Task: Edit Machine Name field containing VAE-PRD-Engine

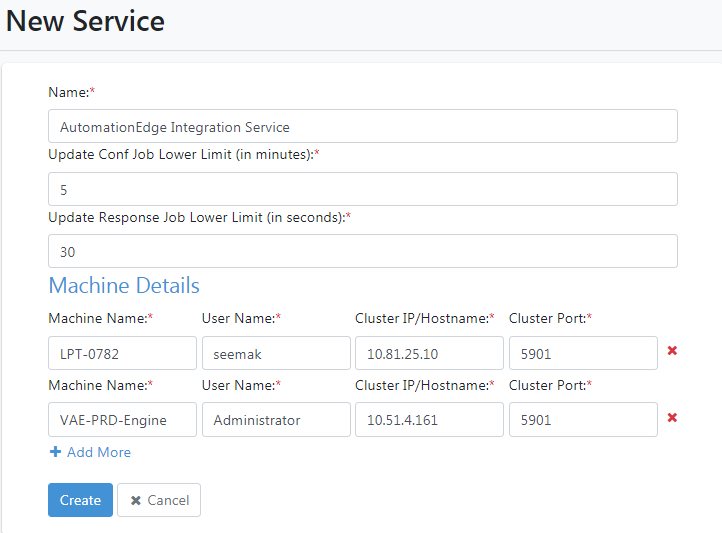Action: click(x=122, y=419)
